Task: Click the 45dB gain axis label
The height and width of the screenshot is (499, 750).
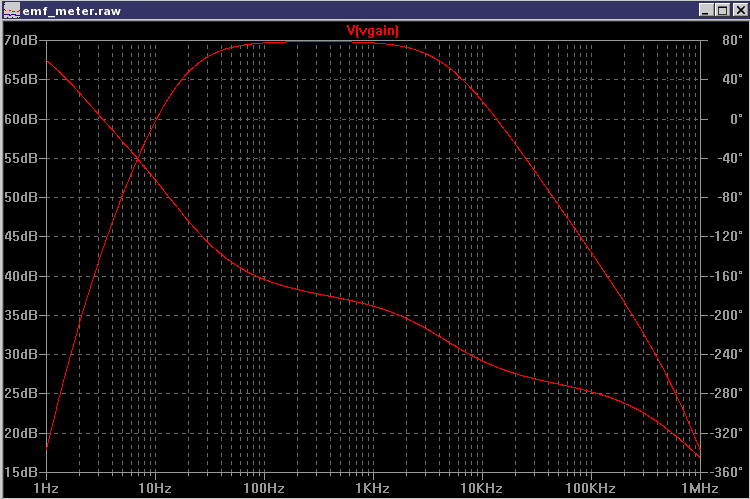Action: [x=21, y=236]
